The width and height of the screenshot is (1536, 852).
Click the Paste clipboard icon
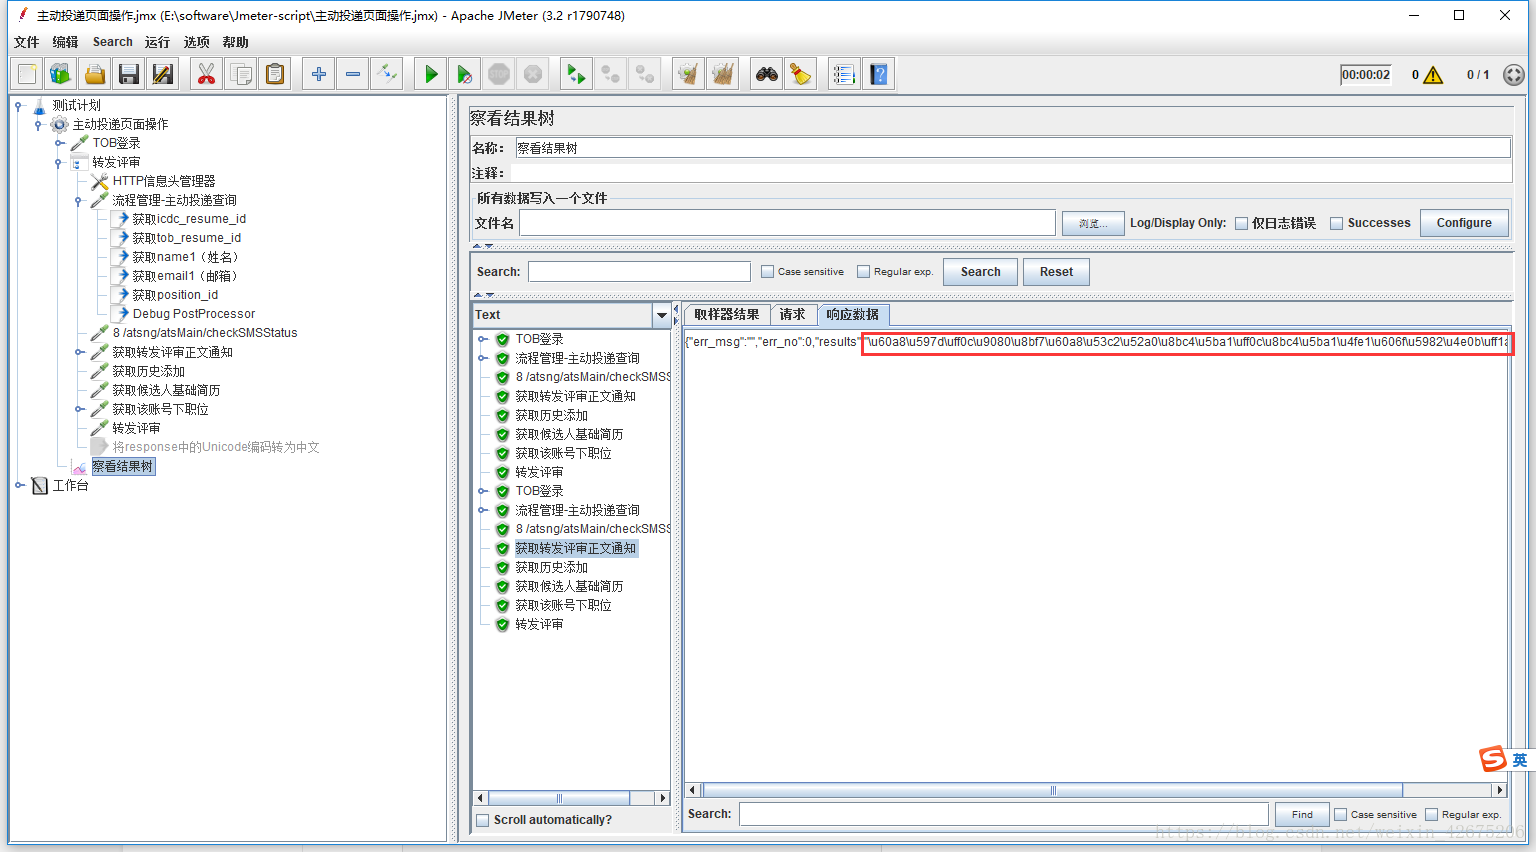click(x=275, y=74)
